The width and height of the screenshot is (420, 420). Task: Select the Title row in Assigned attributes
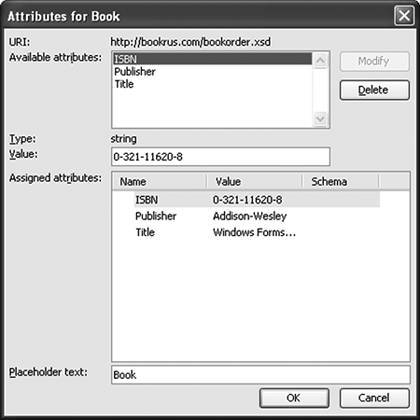pyautogui.click(x=257, y=232)
